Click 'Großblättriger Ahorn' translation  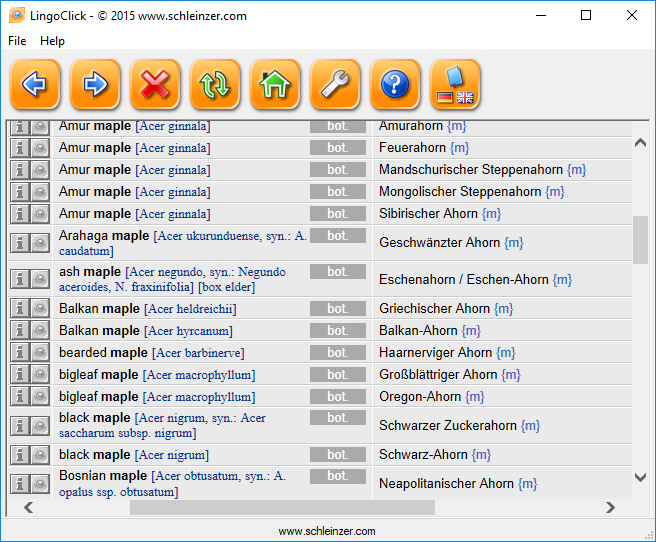[x=438, y=374]
